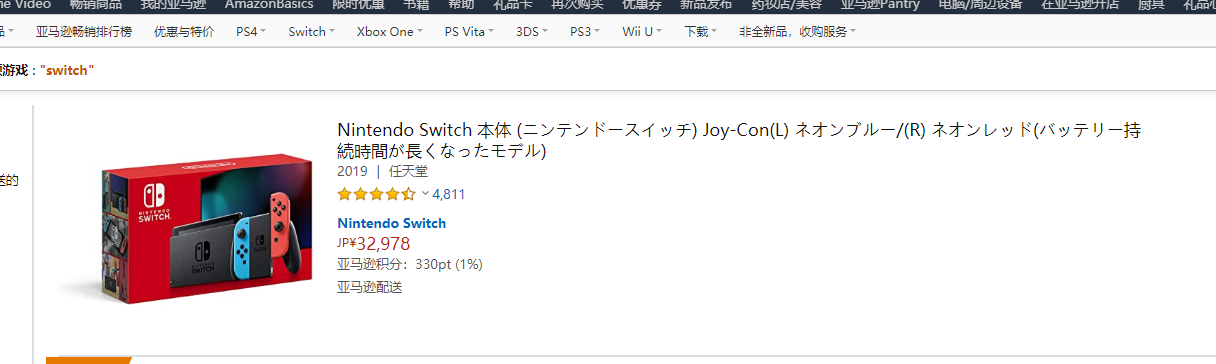Viewport: 1216px width, 364px height.
Task: Expand the rating breakdown chevron
Action: pos(425,194)
